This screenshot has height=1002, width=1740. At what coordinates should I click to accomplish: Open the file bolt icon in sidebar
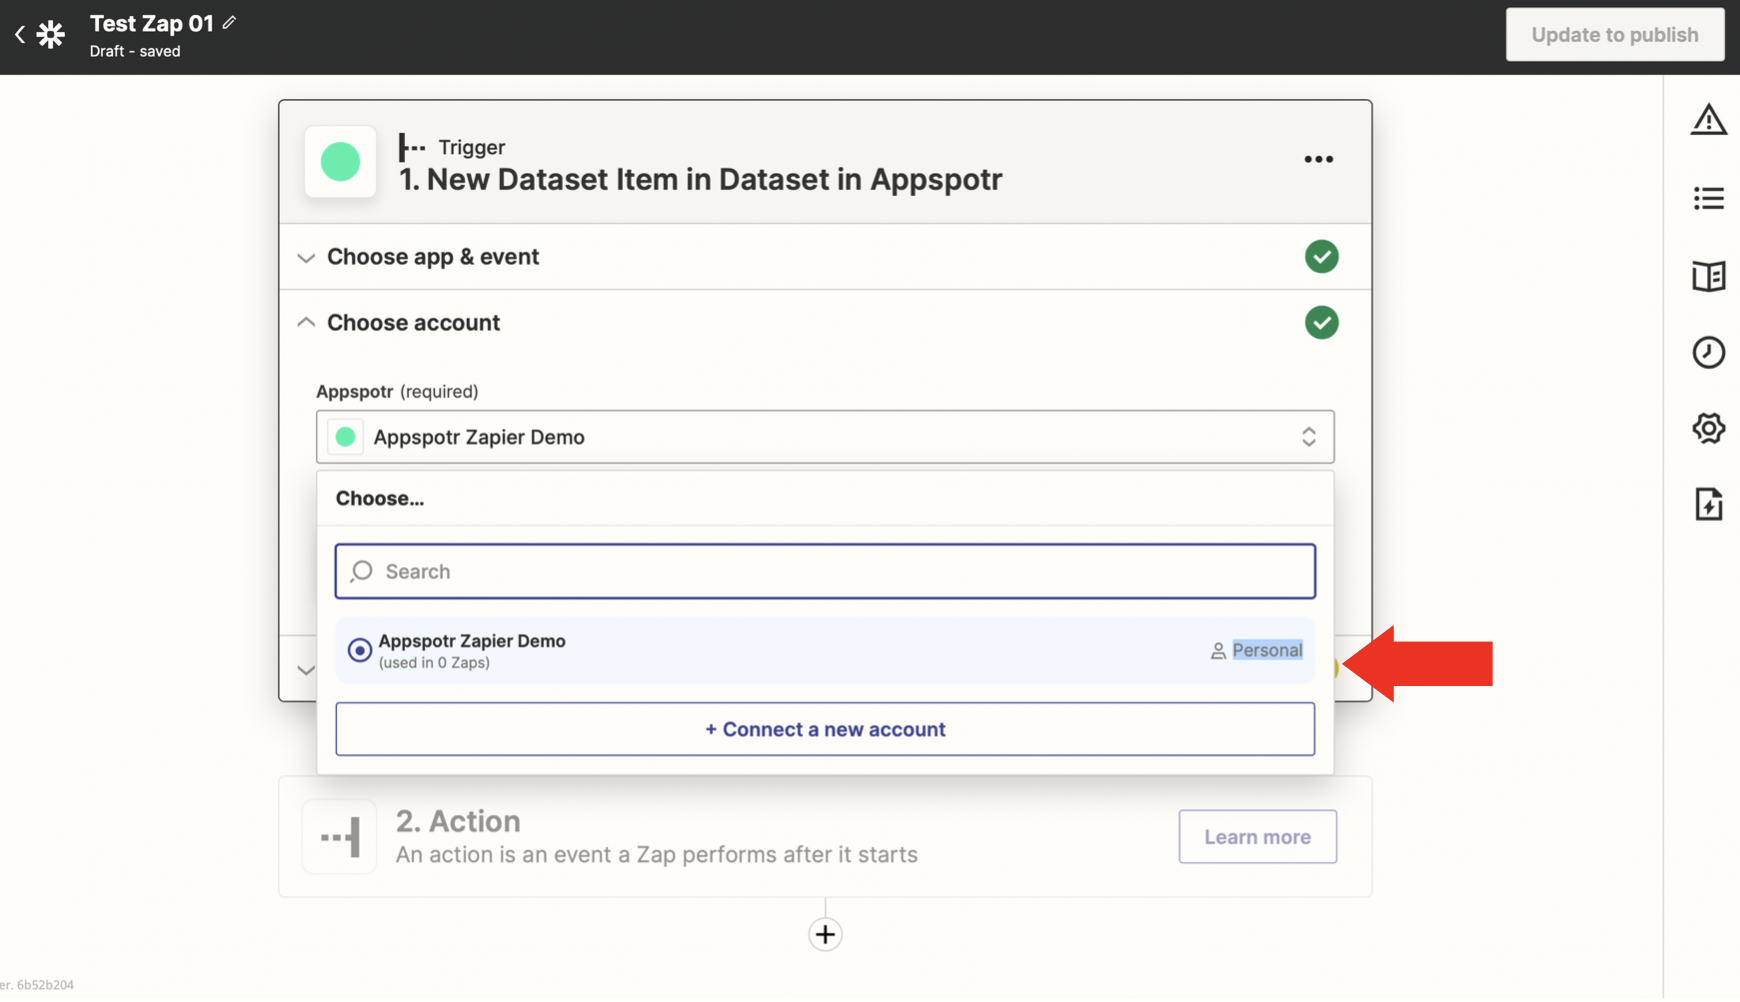pyautogui.click(x=1708, y=504)
